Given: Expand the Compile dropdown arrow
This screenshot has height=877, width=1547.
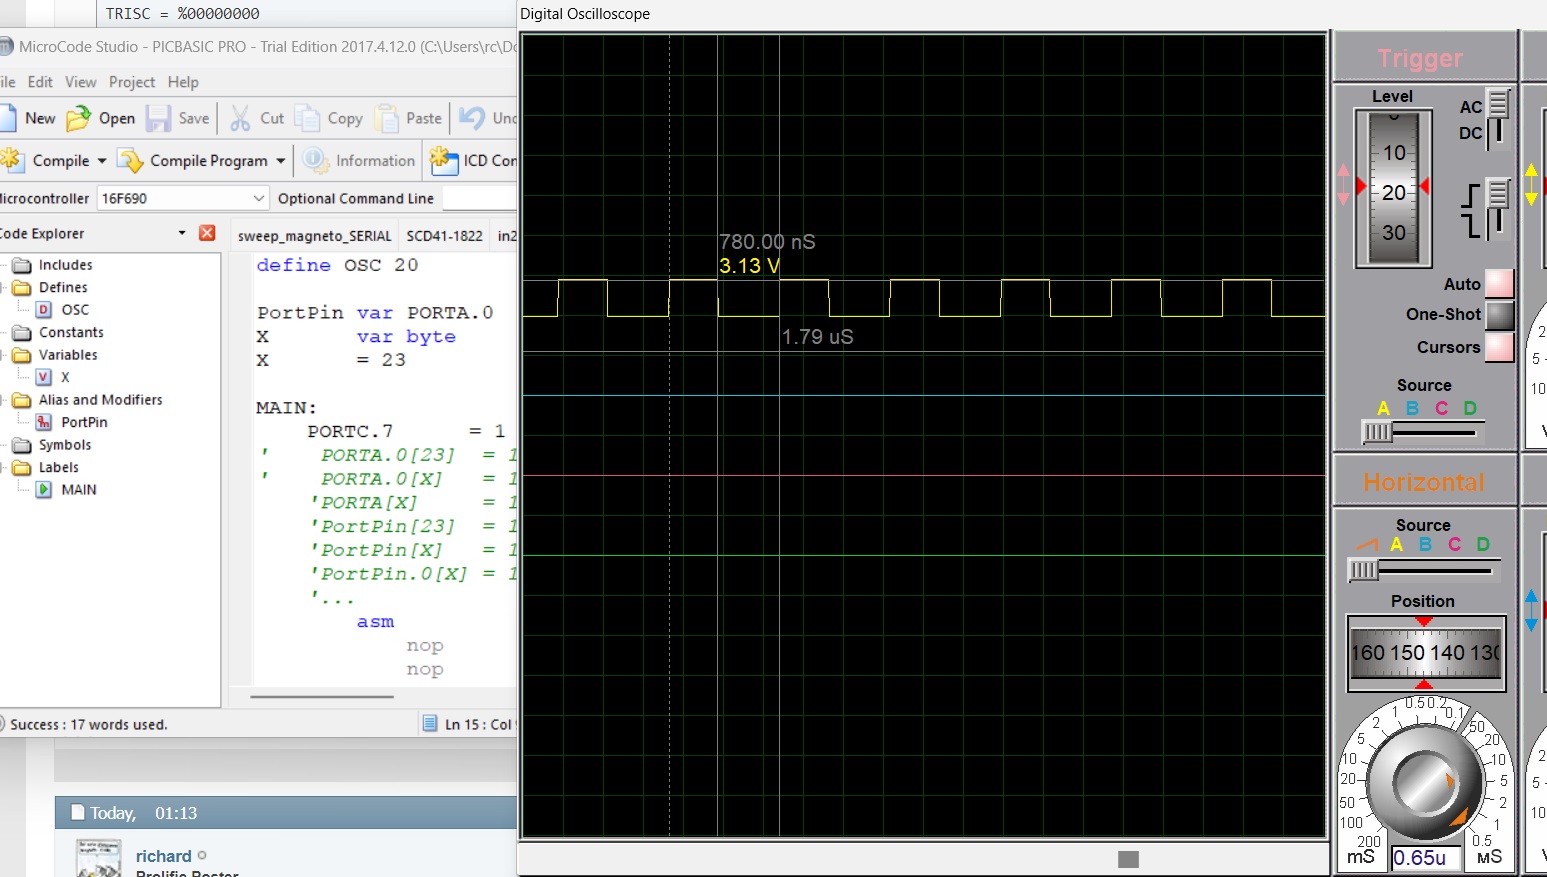Looking at the screenshot, I should click(x=102, y=161).
